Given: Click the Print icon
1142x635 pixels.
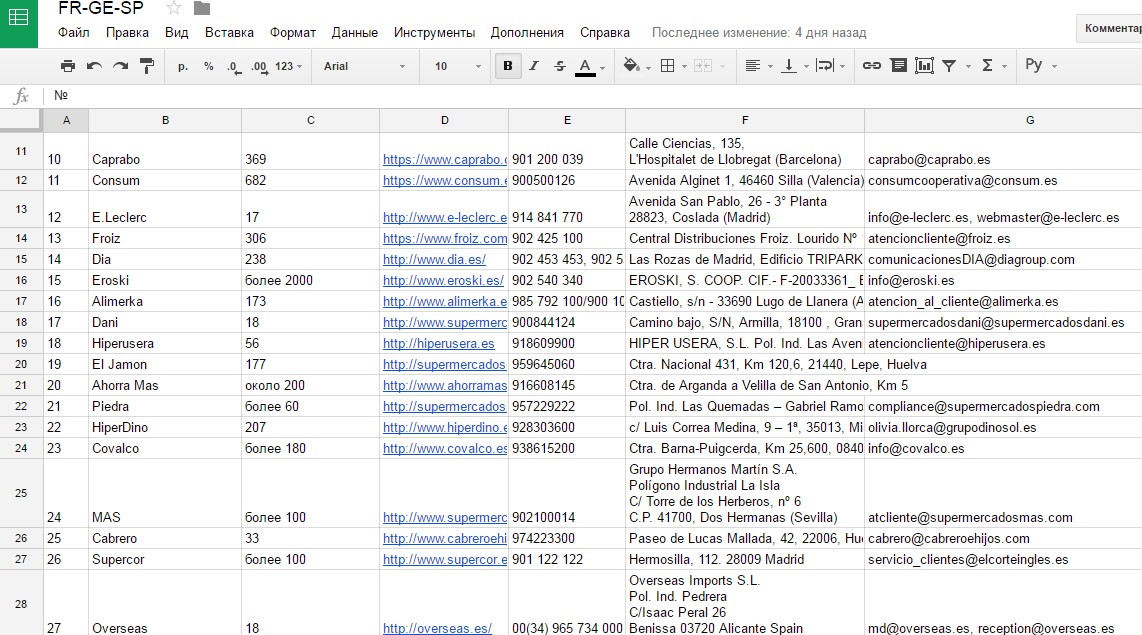Looking at the screenshot, I should click(x=68, y=66).
